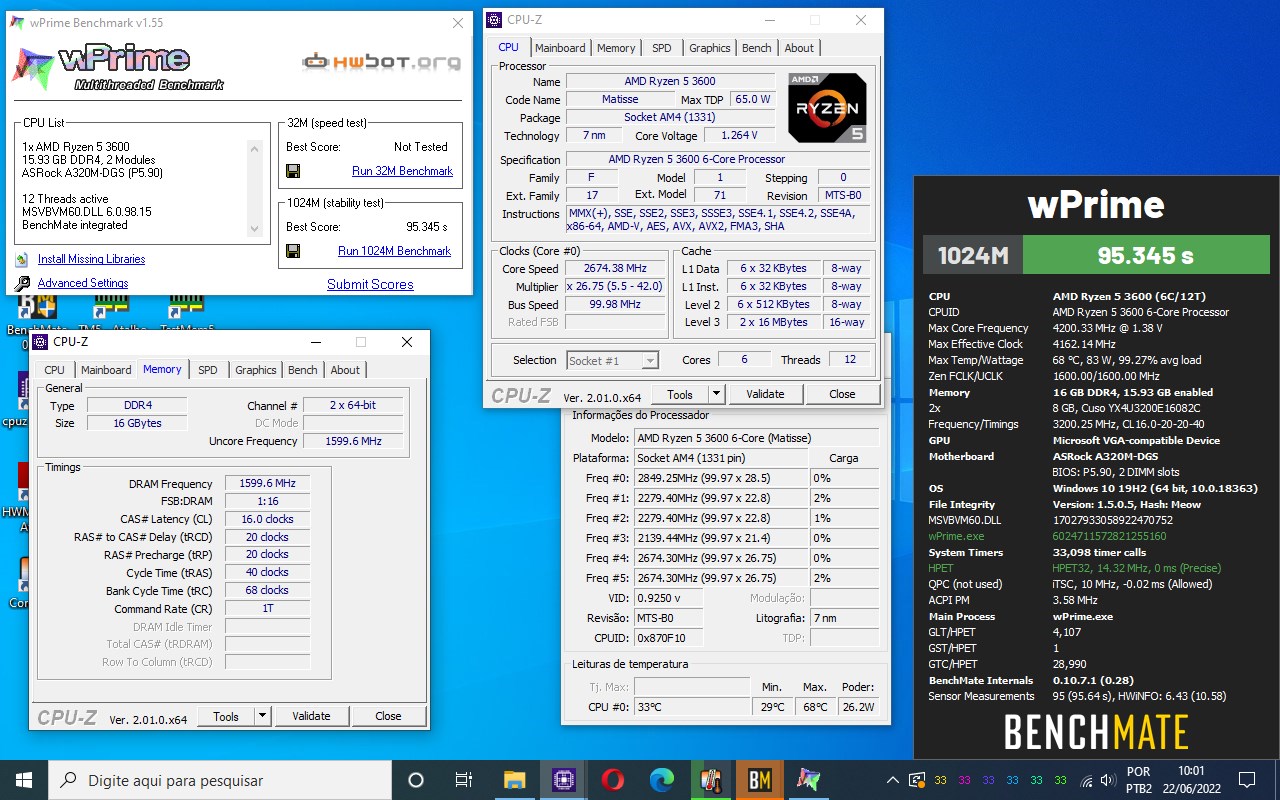
Task: Click the POR PTB2 language indicator
Action: (1139, 780)
